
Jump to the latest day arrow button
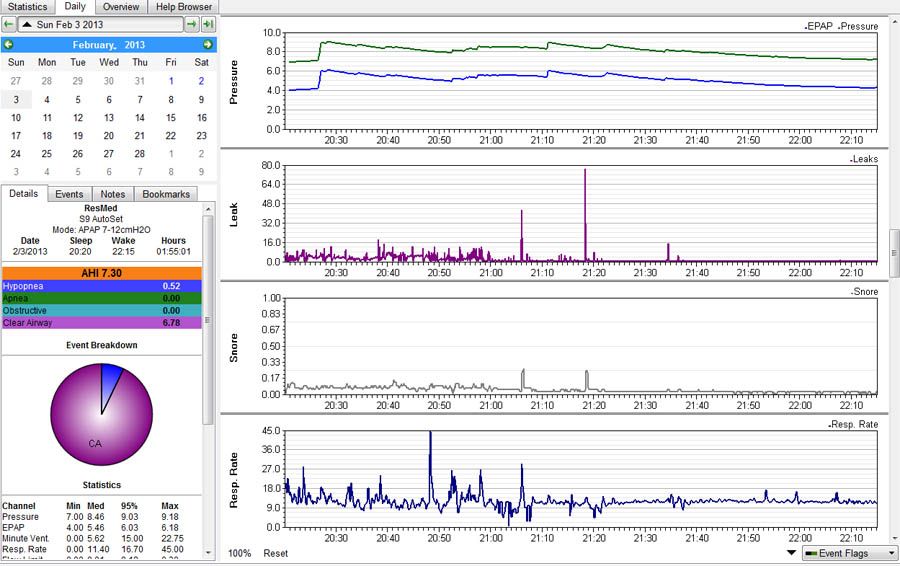point(208,25)
